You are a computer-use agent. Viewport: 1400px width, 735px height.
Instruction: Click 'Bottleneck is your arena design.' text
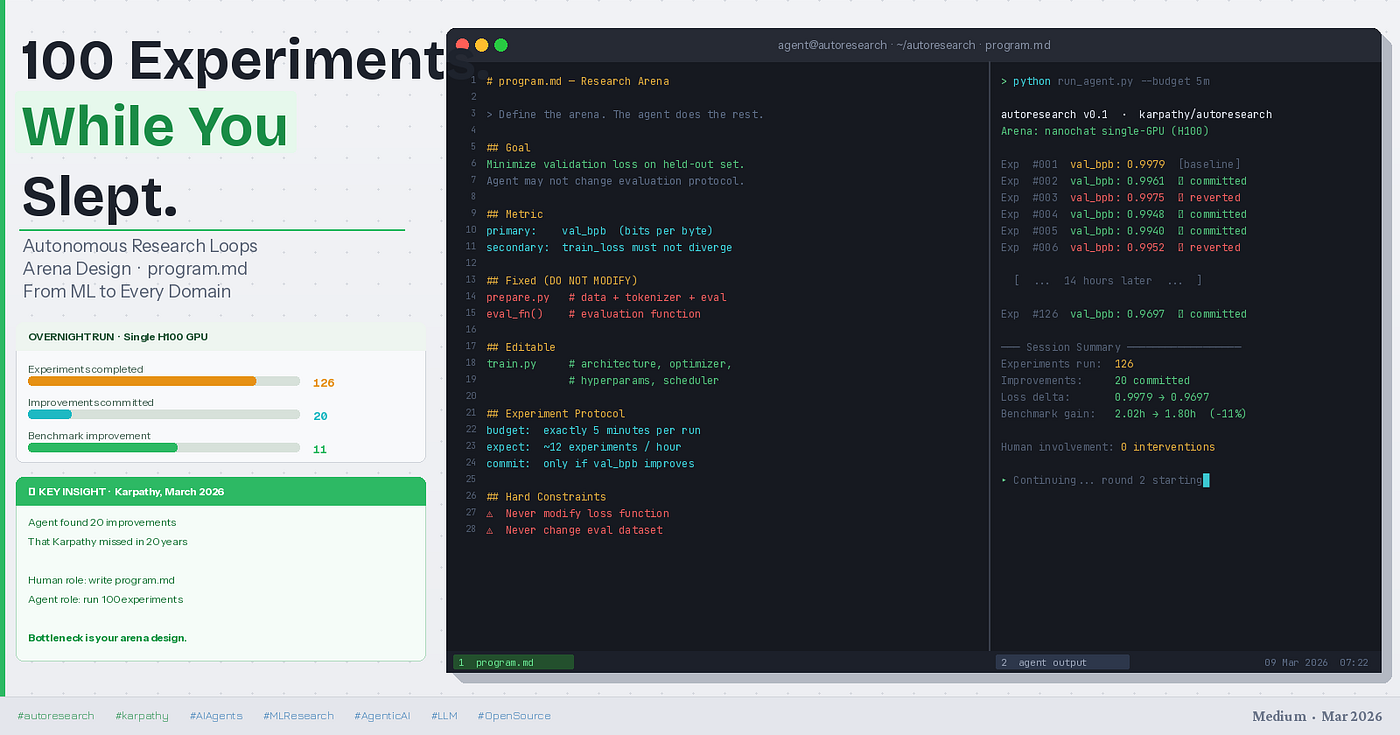click(x=107, y=638)
